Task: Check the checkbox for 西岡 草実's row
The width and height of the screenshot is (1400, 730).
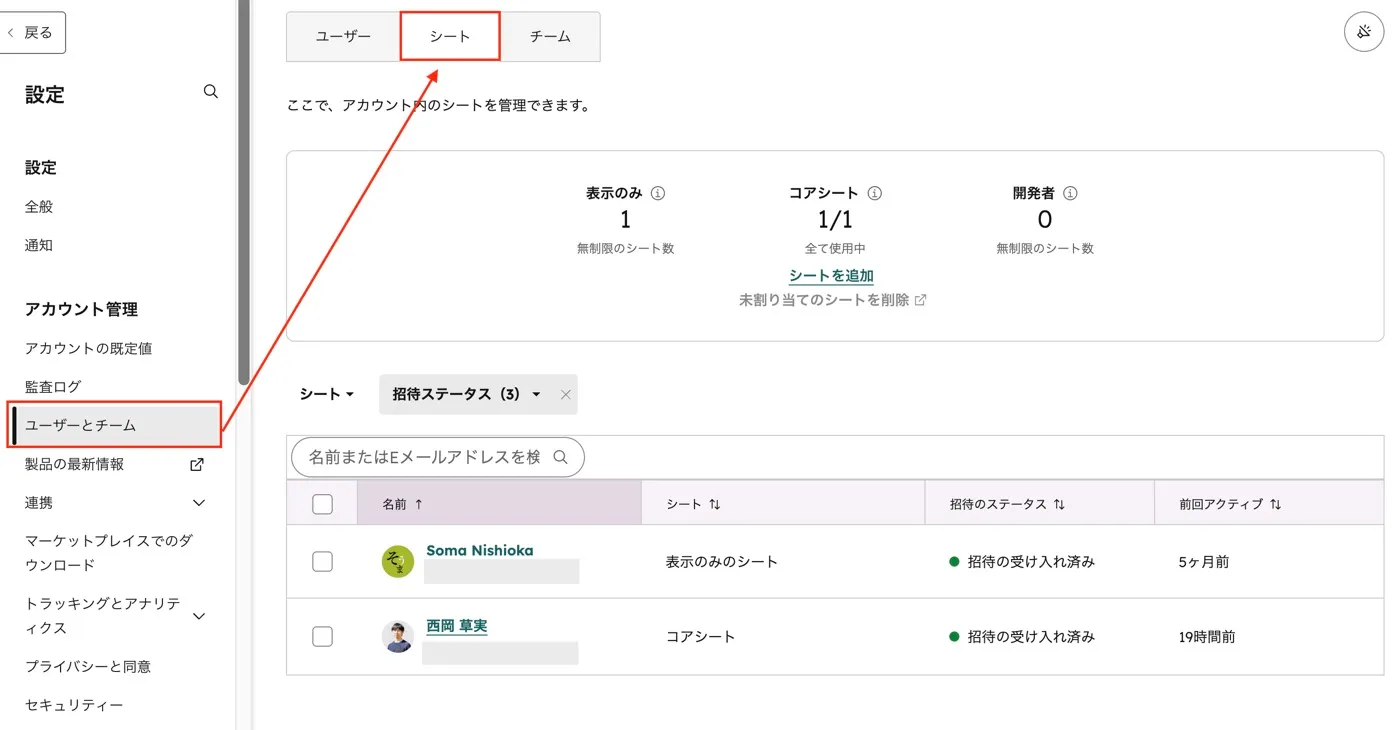Action: tap(322, 637)
